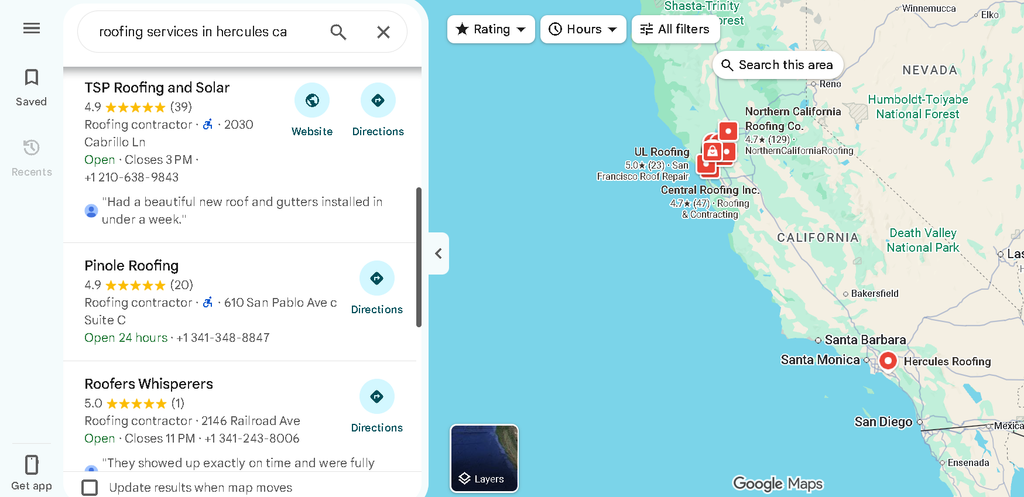Click review "They showed up exactly on time"
This screenshot has height=497, width=1024.
click(238, 463)
